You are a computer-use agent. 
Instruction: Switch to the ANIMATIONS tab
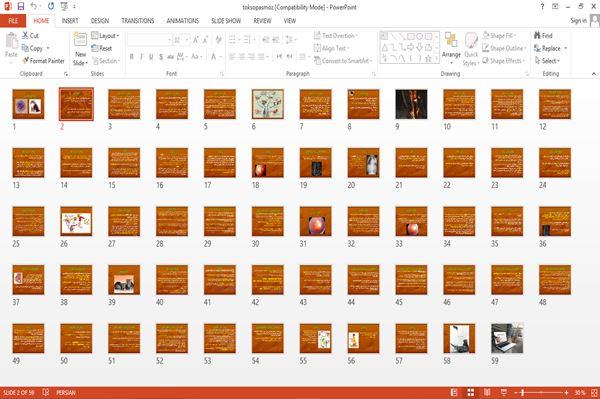pos(183,21)
